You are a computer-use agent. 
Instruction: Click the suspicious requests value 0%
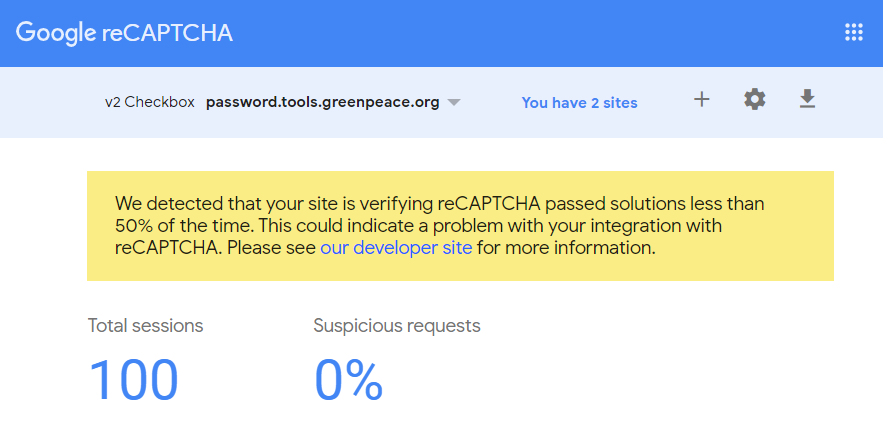[x=349, y=380]
